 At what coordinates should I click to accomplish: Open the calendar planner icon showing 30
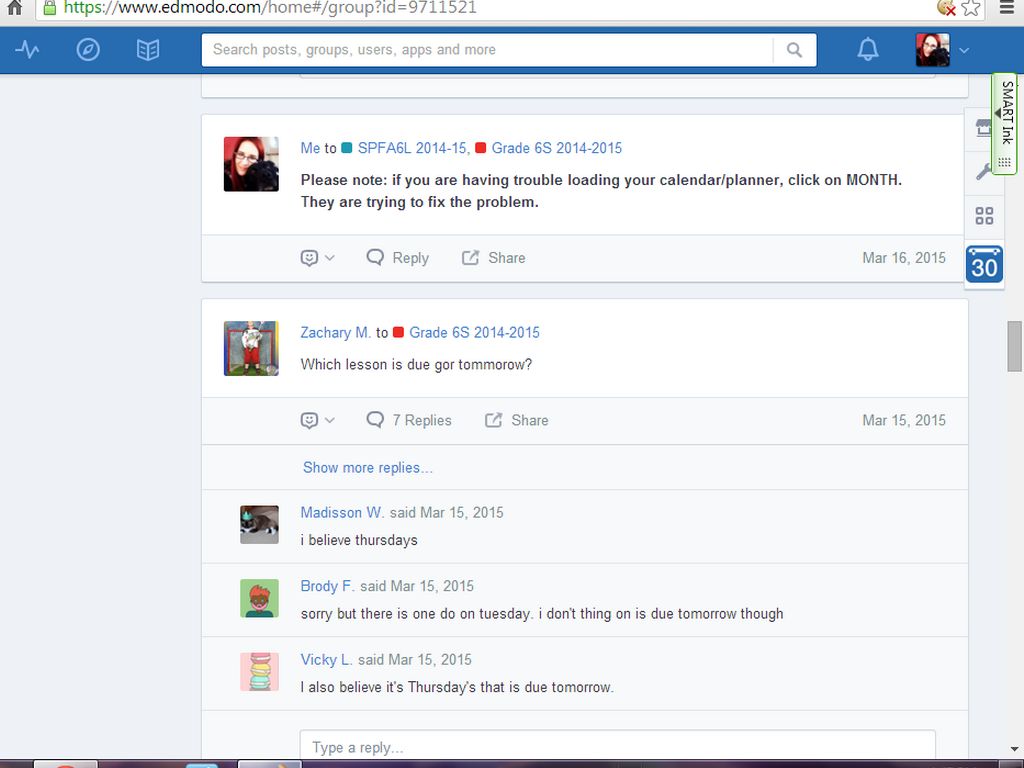point(984,264)
